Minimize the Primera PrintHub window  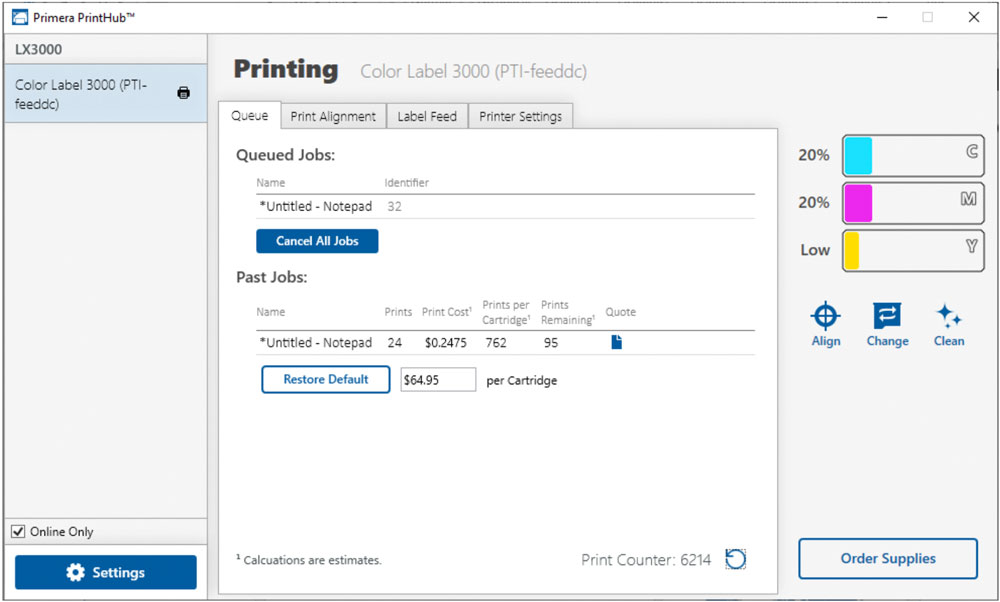[x=882, y=17]
